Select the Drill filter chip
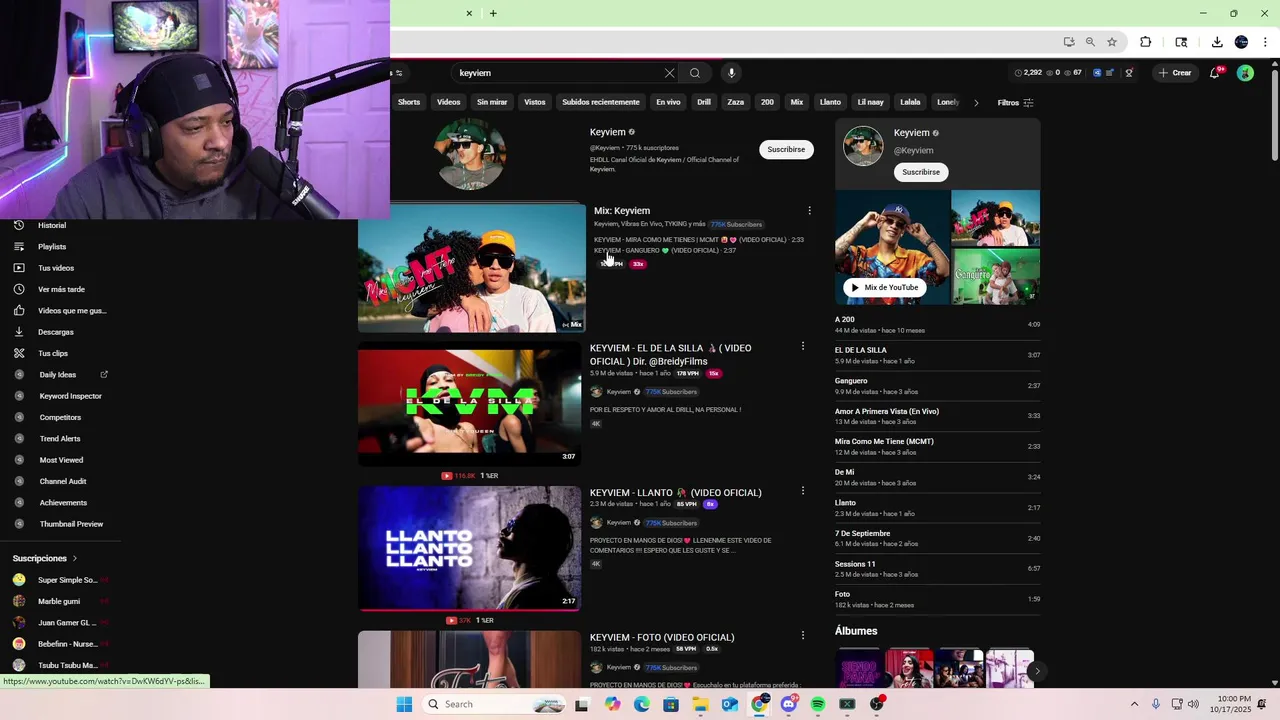Viewport: 1280px width, 720px height. (x=704, y=102)
